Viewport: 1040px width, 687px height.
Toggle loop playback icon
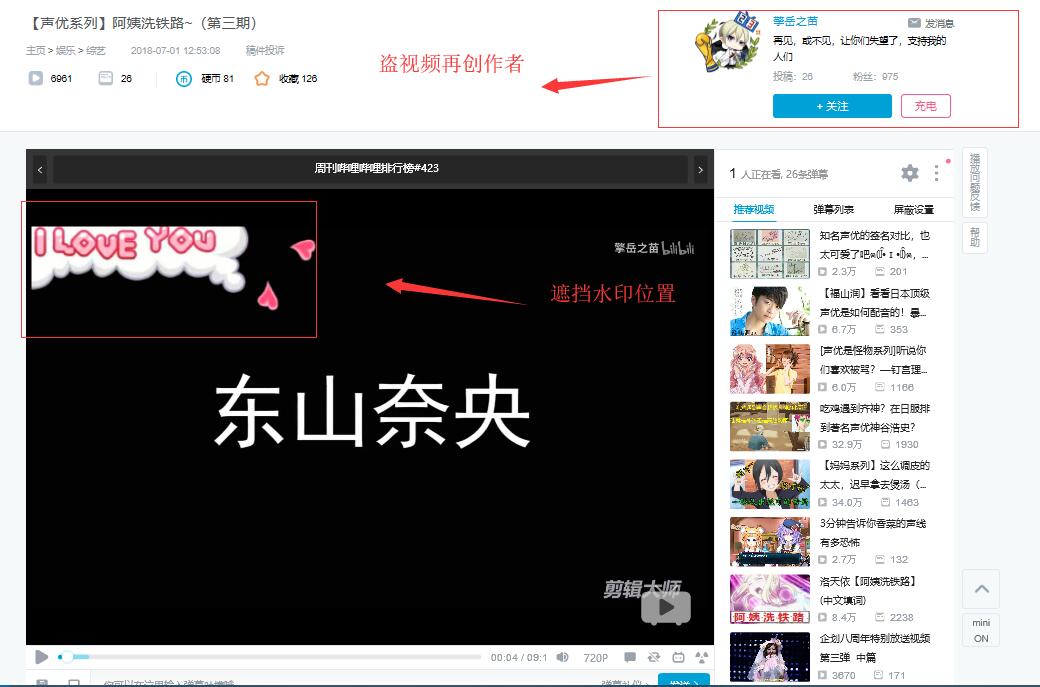(x=654, y=656)
